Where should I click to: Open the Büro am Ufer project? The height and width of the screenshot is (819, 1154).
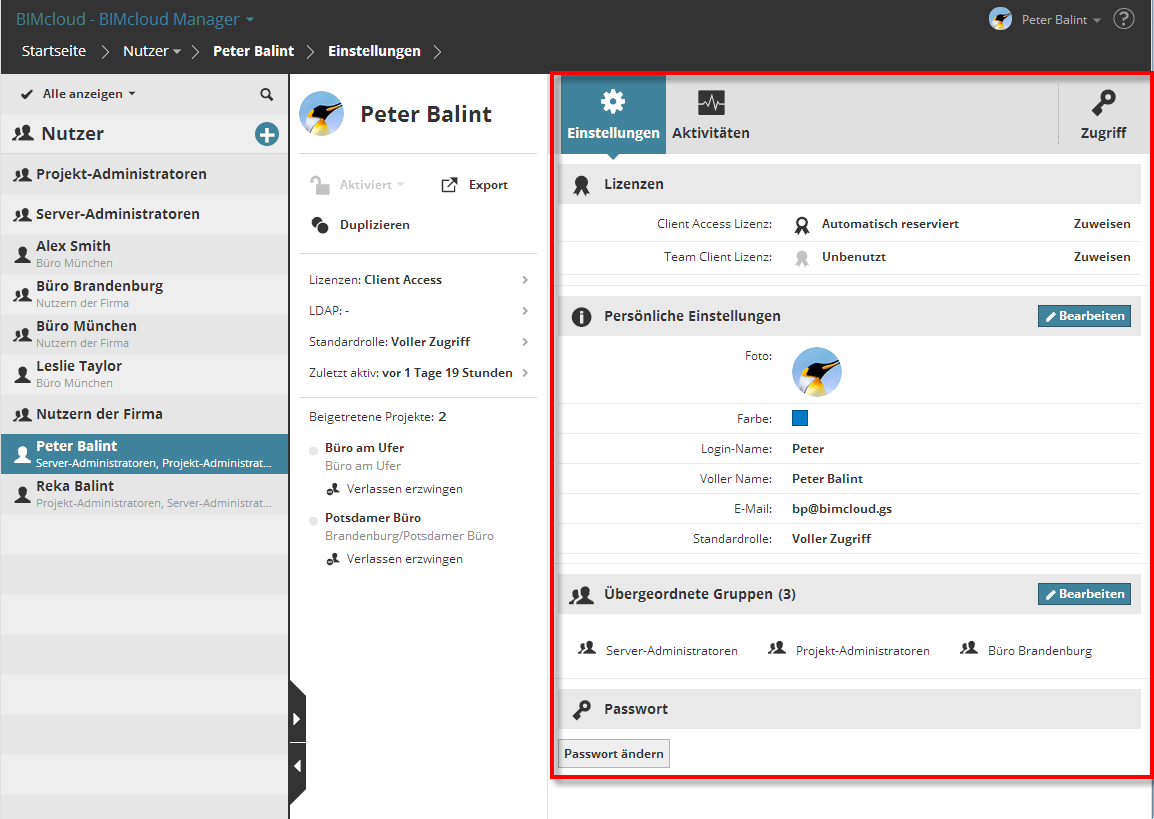pyautogui.click(x=364, y=447)
